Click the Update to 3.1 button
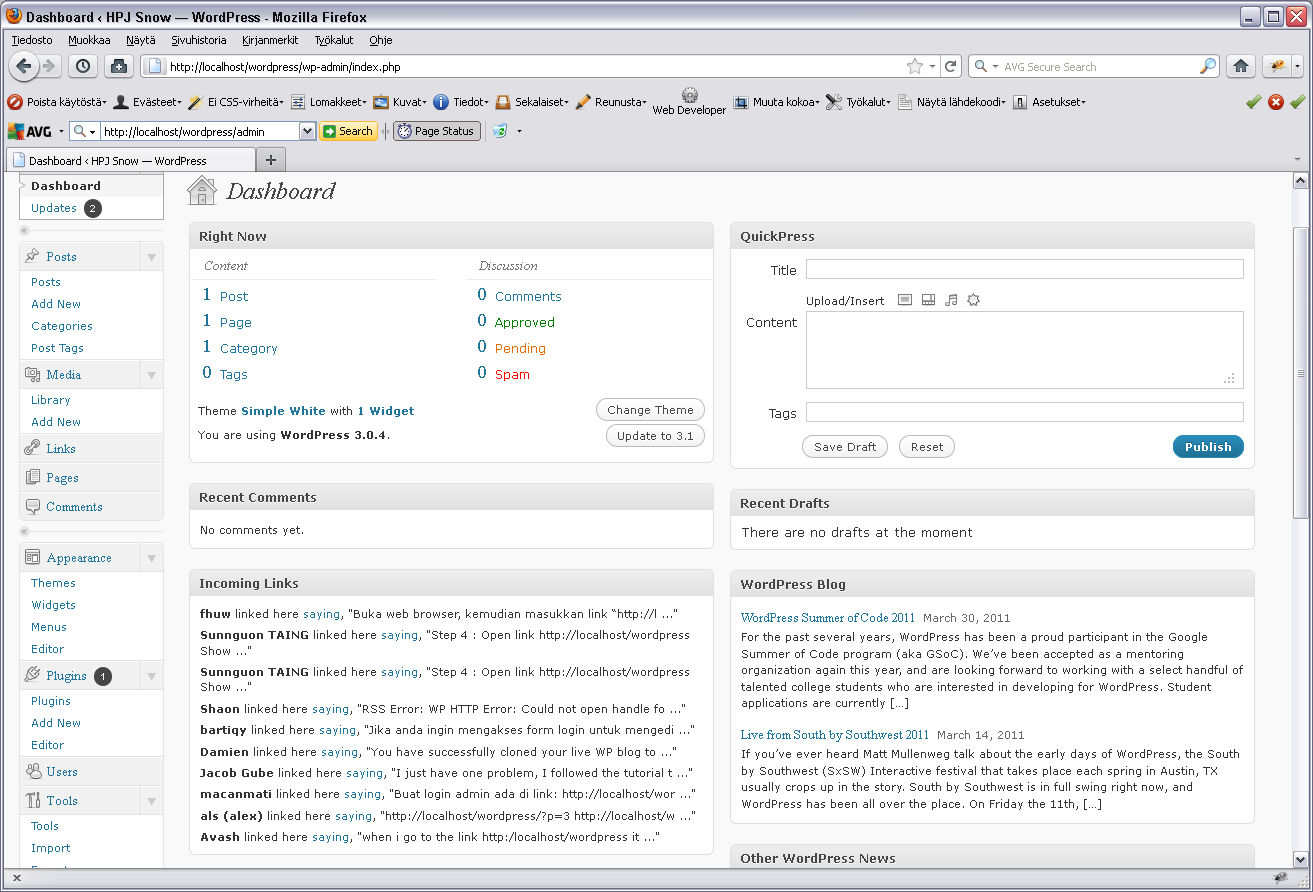The width and height of the screenshot is (1313, 892). point(655,436)
